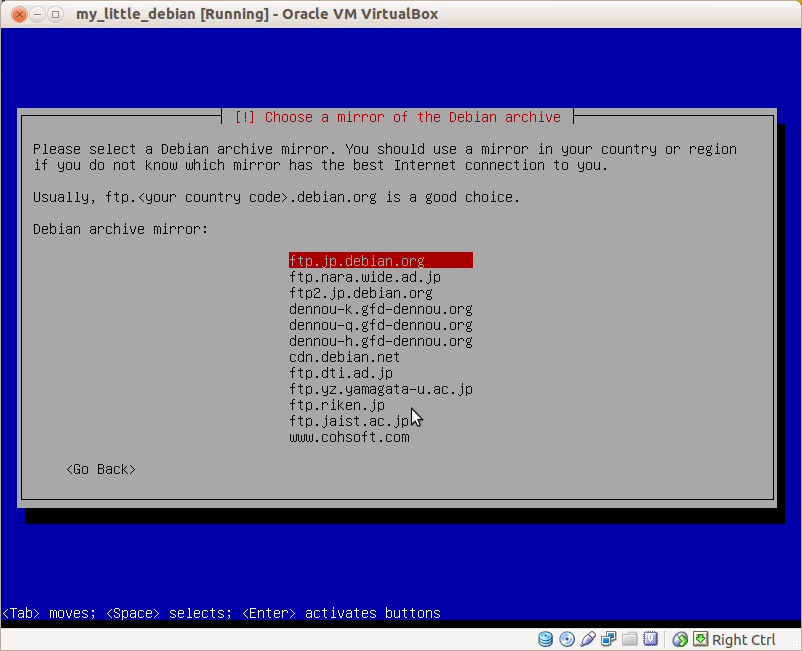The image size is (802, 651).
Task: Click the Tab/Space/Enter help line at bottom
Action: tap(221, 613)
